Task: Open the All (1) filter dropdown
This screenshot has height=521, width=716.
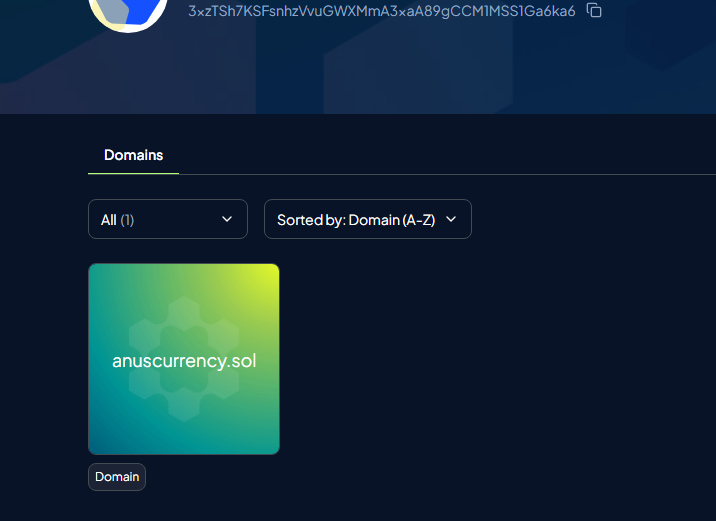Action: coord(168,219)
